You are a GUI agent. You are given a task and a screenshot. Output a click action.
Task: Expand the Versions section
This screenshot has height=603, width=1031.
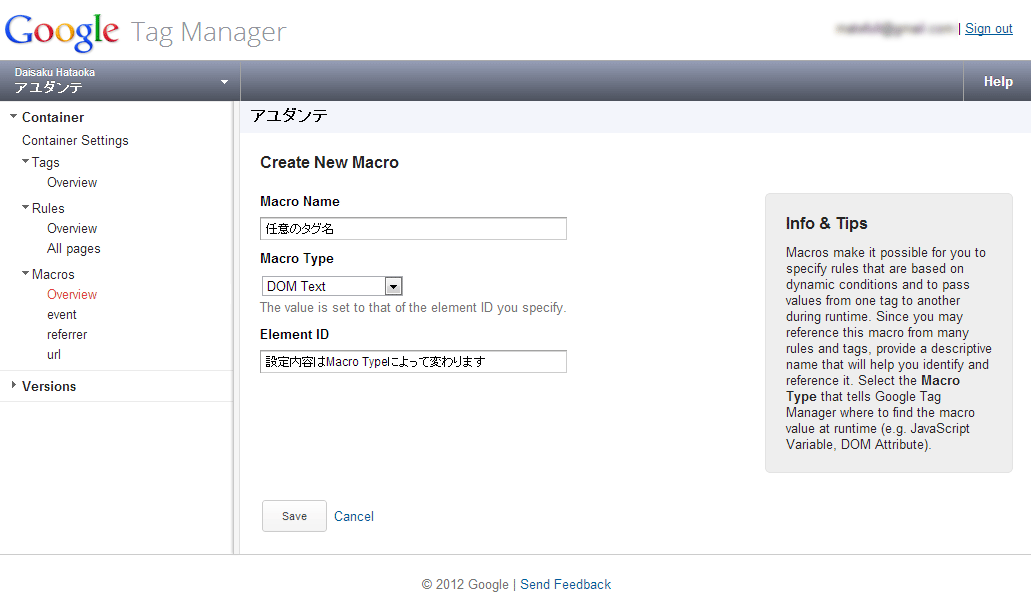[13, 386]
